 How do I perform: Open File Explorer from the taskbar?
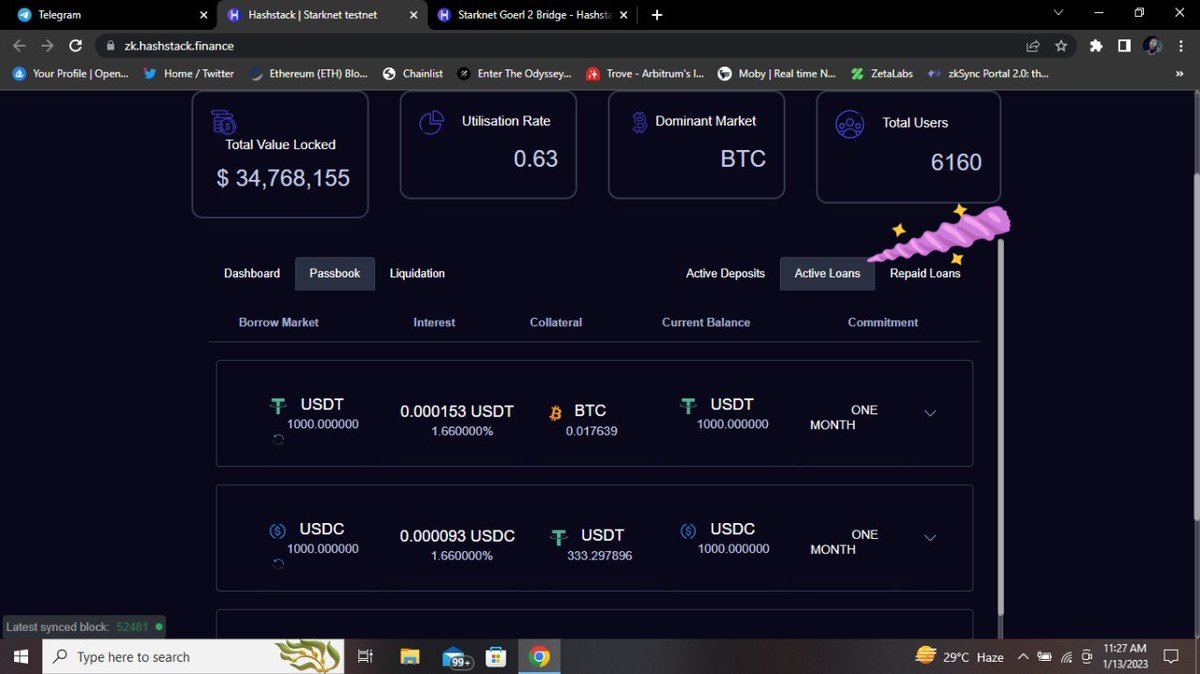click(x=410, y=657)
